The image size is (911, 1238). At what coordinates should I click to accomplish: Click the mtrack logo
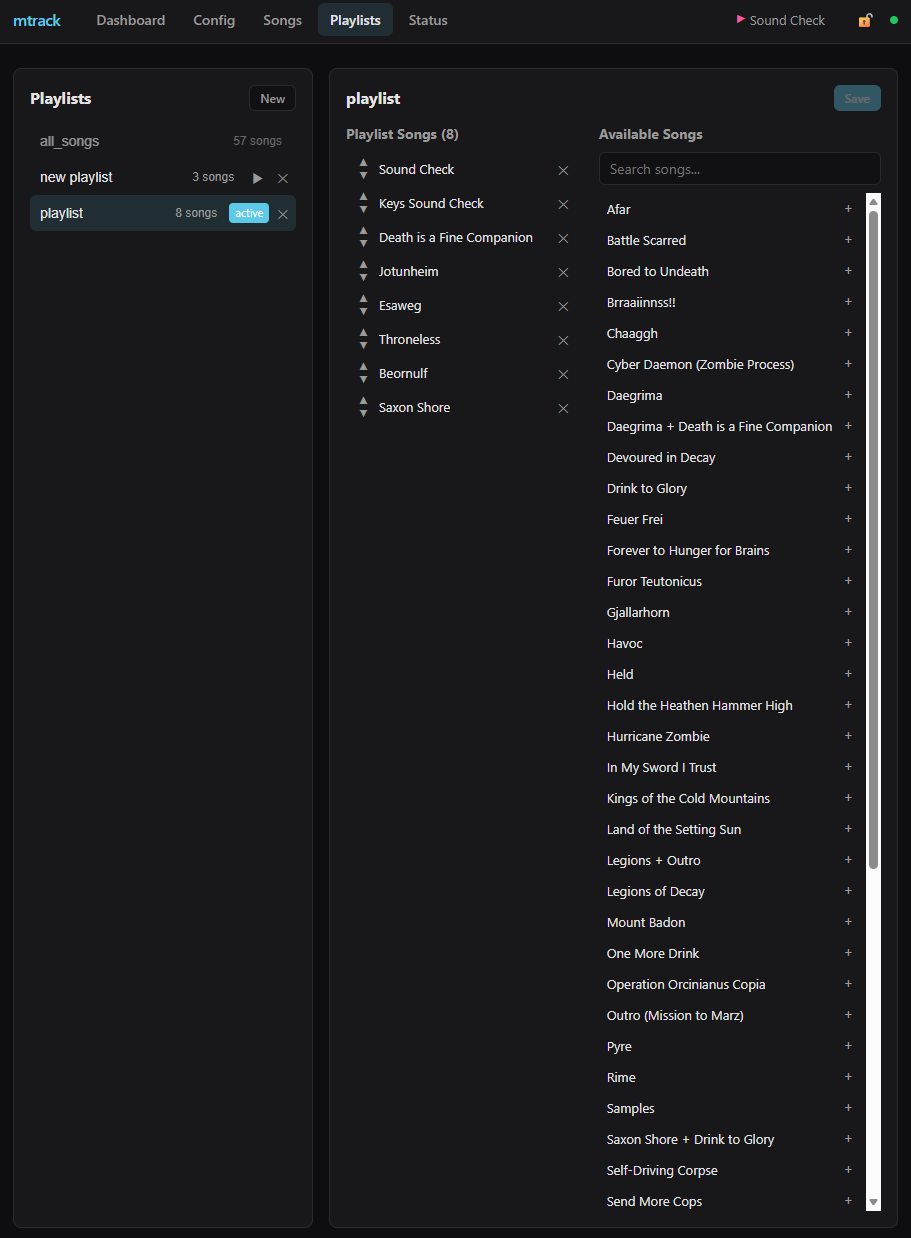[x=37, y=20]
